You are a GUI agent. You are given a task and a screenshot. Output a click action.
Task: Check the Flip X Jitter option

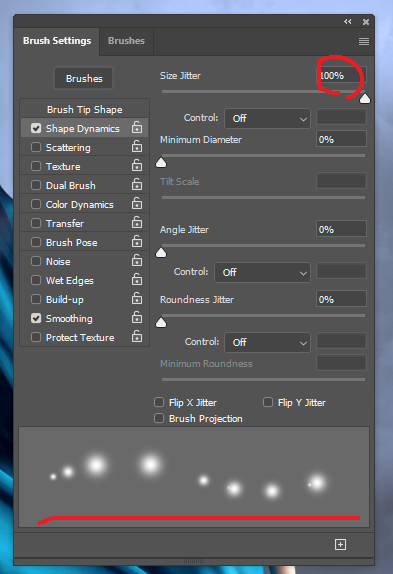click(159, 402)
